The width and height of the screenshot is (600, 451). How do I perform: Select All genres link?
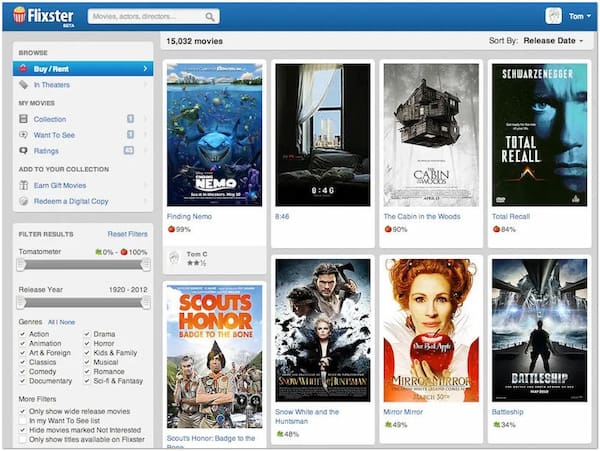click(52, 322)
